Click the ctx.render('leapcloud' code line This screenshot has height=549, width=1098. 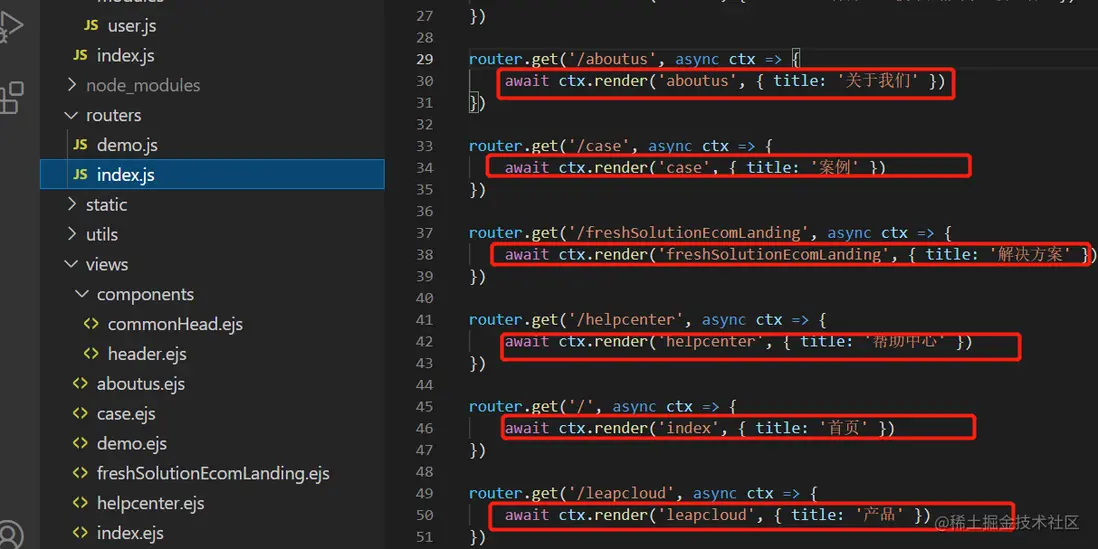pos(718,515)
